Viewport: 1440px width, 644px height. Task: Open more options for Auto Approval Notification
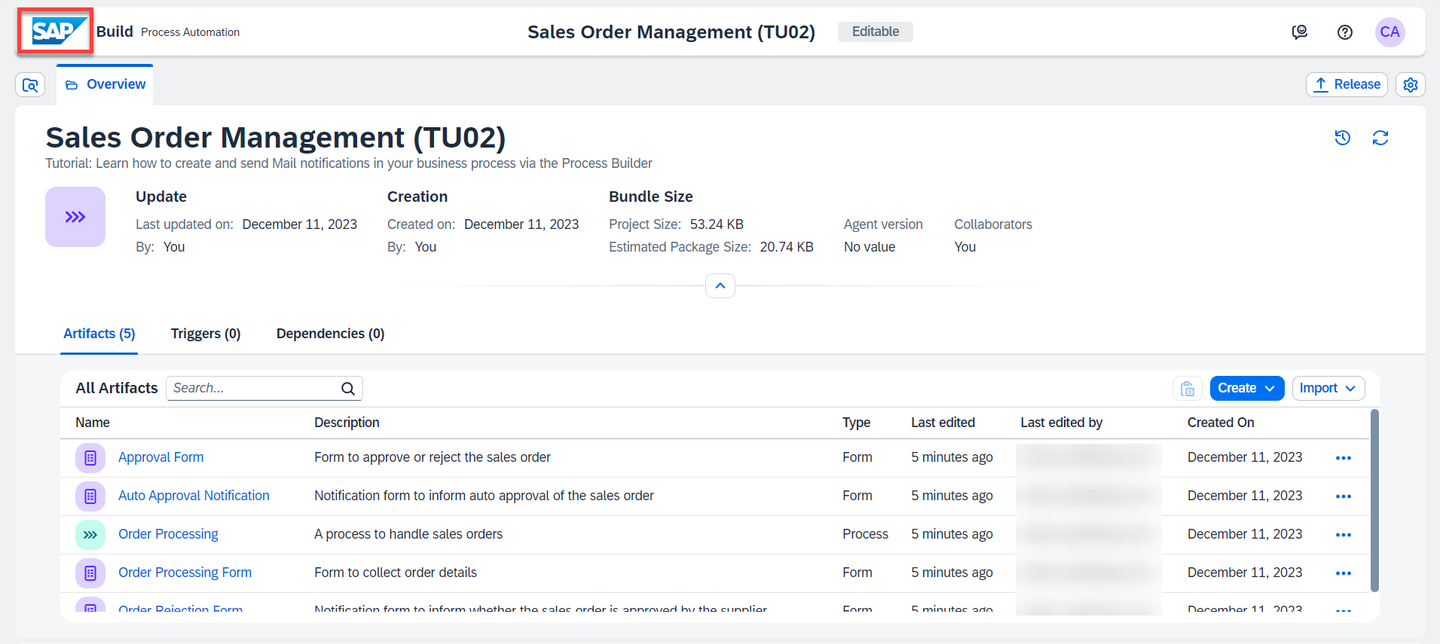coord(1343,496)
